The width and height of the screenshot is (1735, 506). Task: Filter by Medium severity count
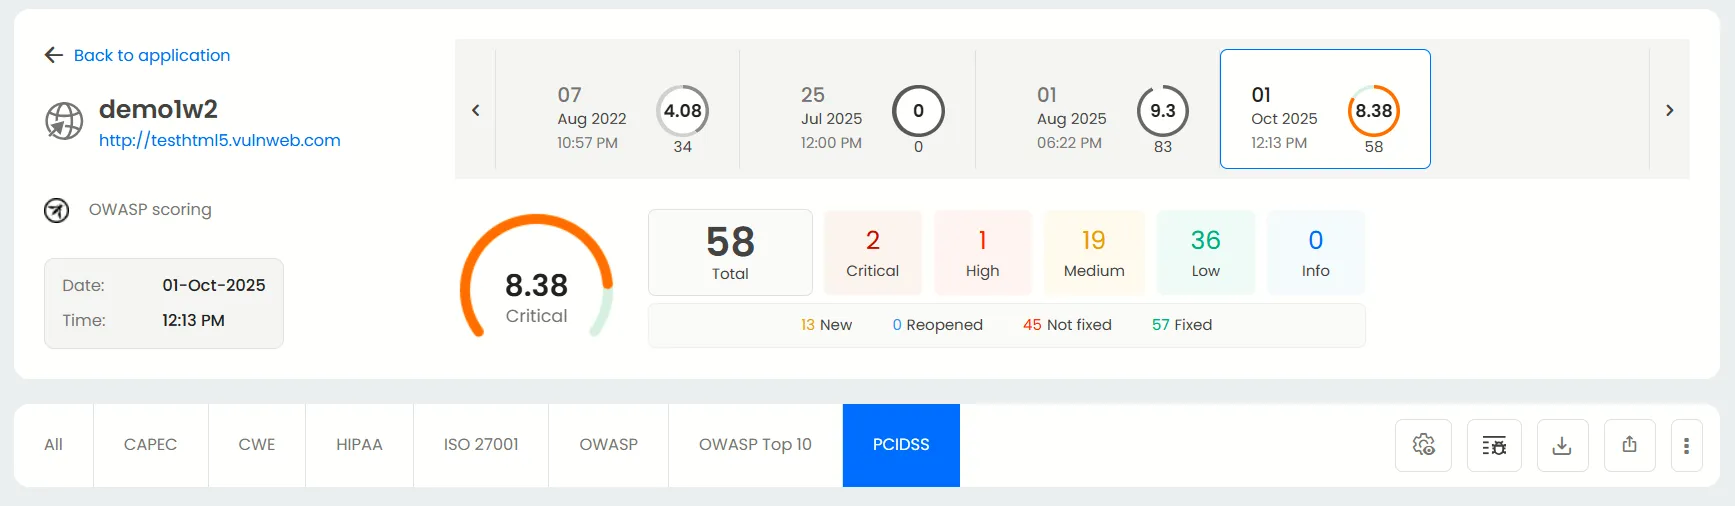[1094, 252]
